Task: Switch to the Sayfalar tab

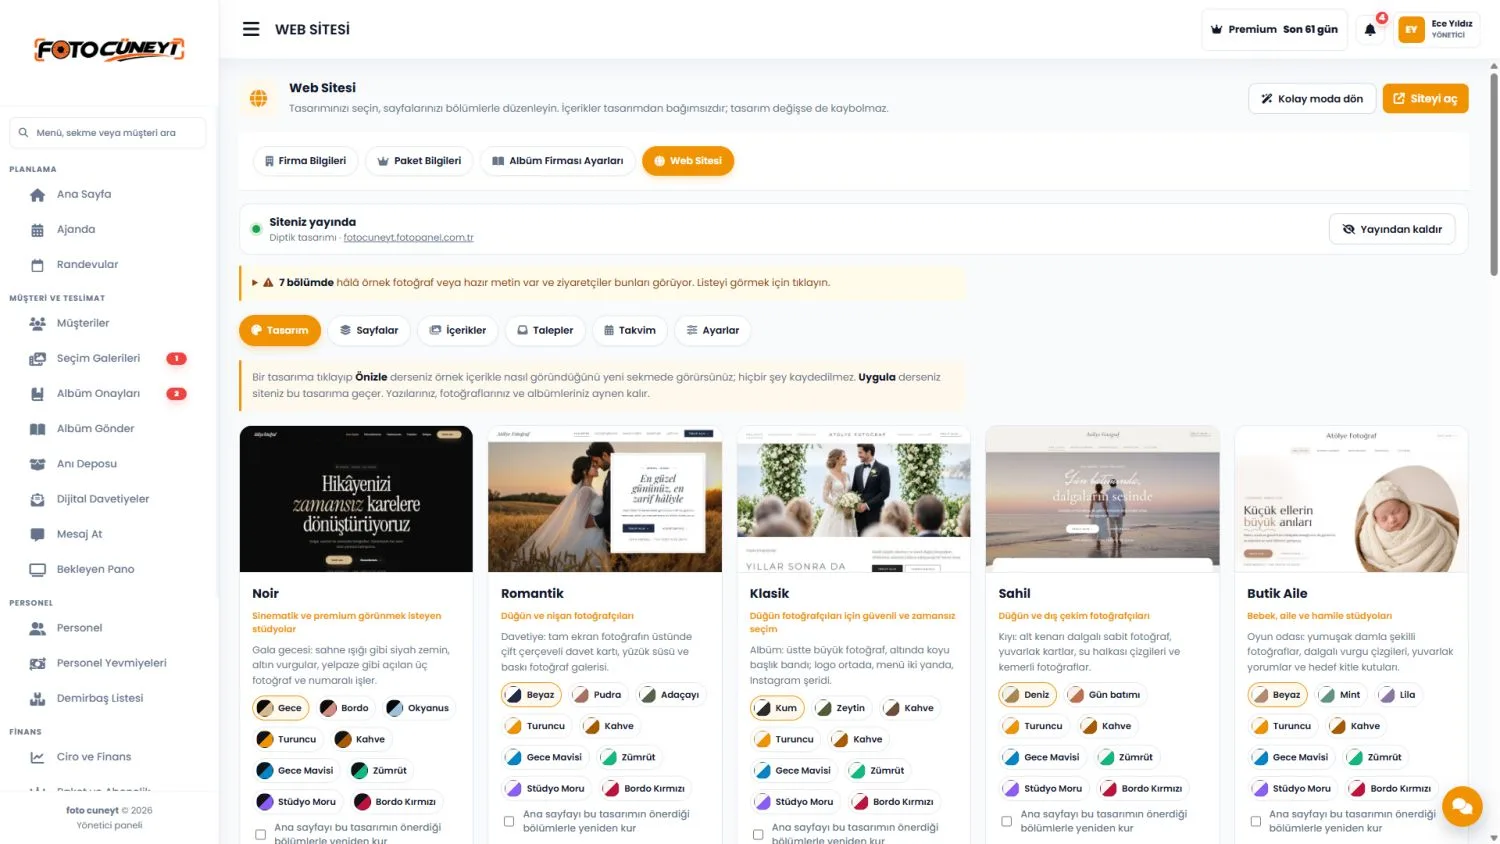Action: pos(369,330)
